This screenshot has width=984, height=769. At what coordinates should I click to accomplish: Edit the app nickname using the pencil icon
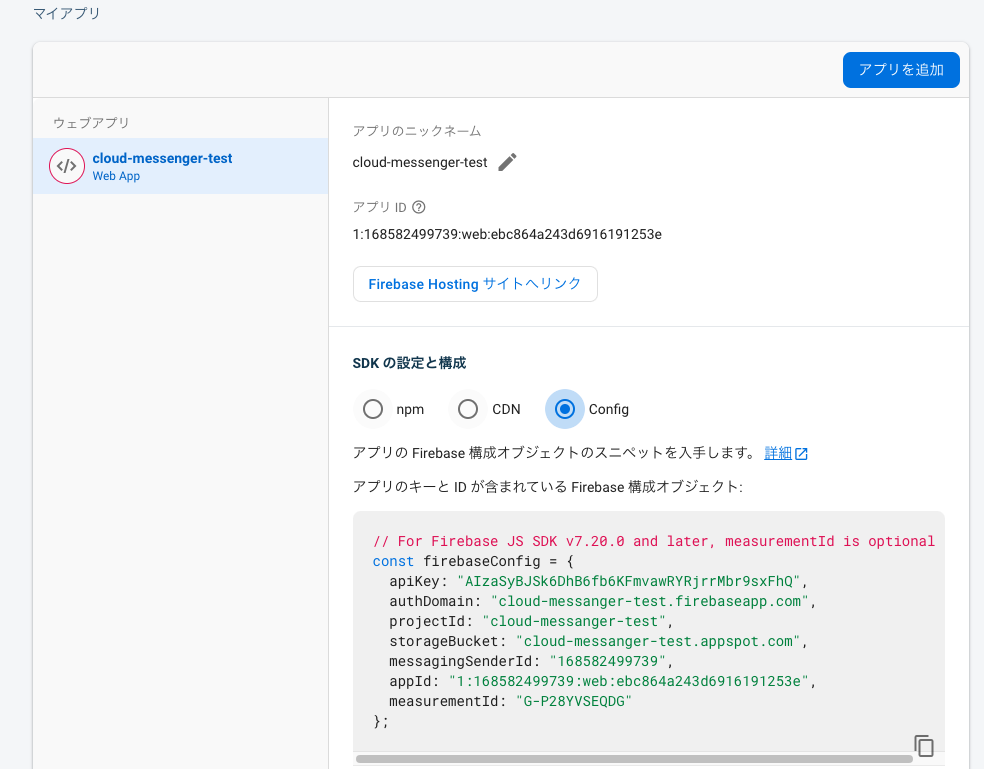click(507, 161)
